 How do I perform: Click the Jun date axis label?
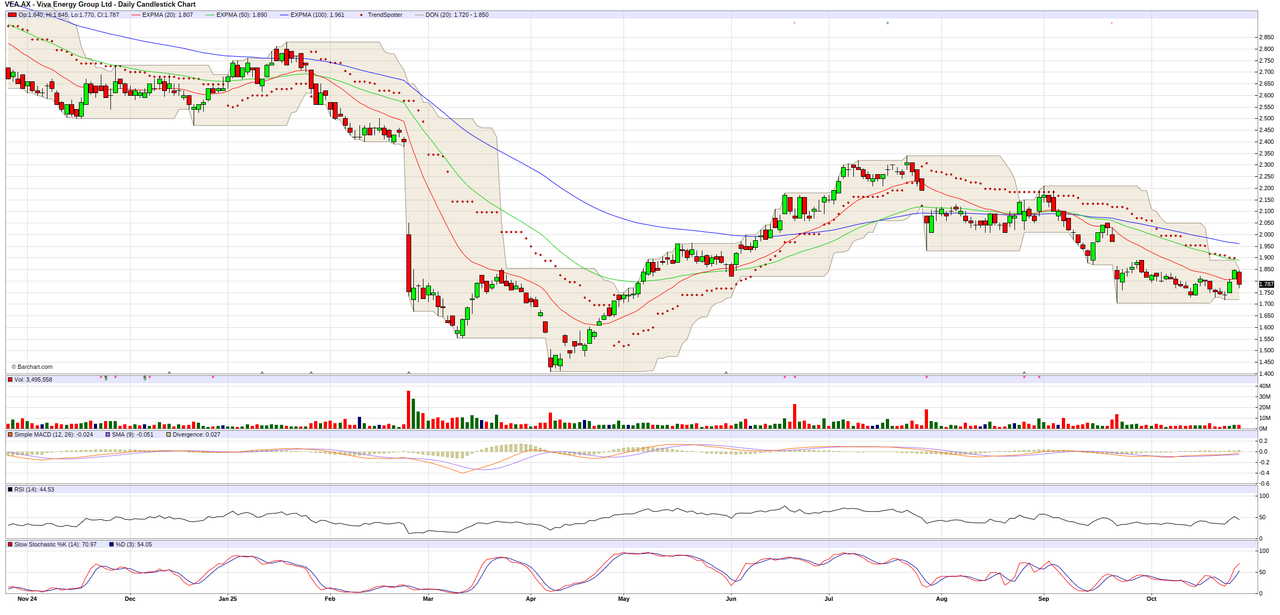730,600
